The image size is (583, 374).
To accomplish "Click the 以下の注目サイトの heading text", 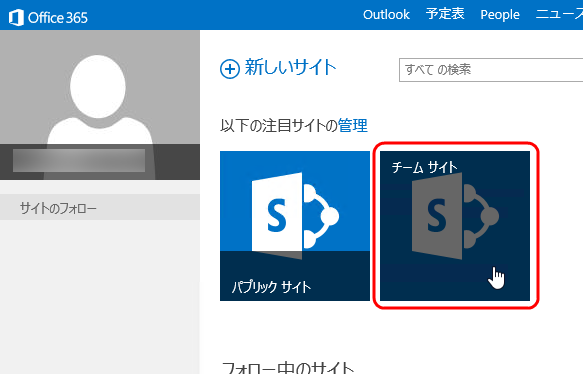I will point(279,126).
